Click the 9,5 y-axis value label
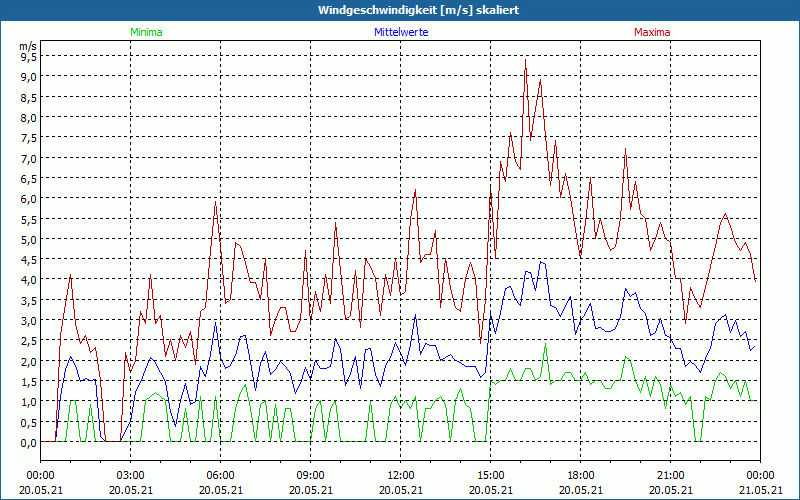The height and width of the screenshot is (500, 800). 28,56
